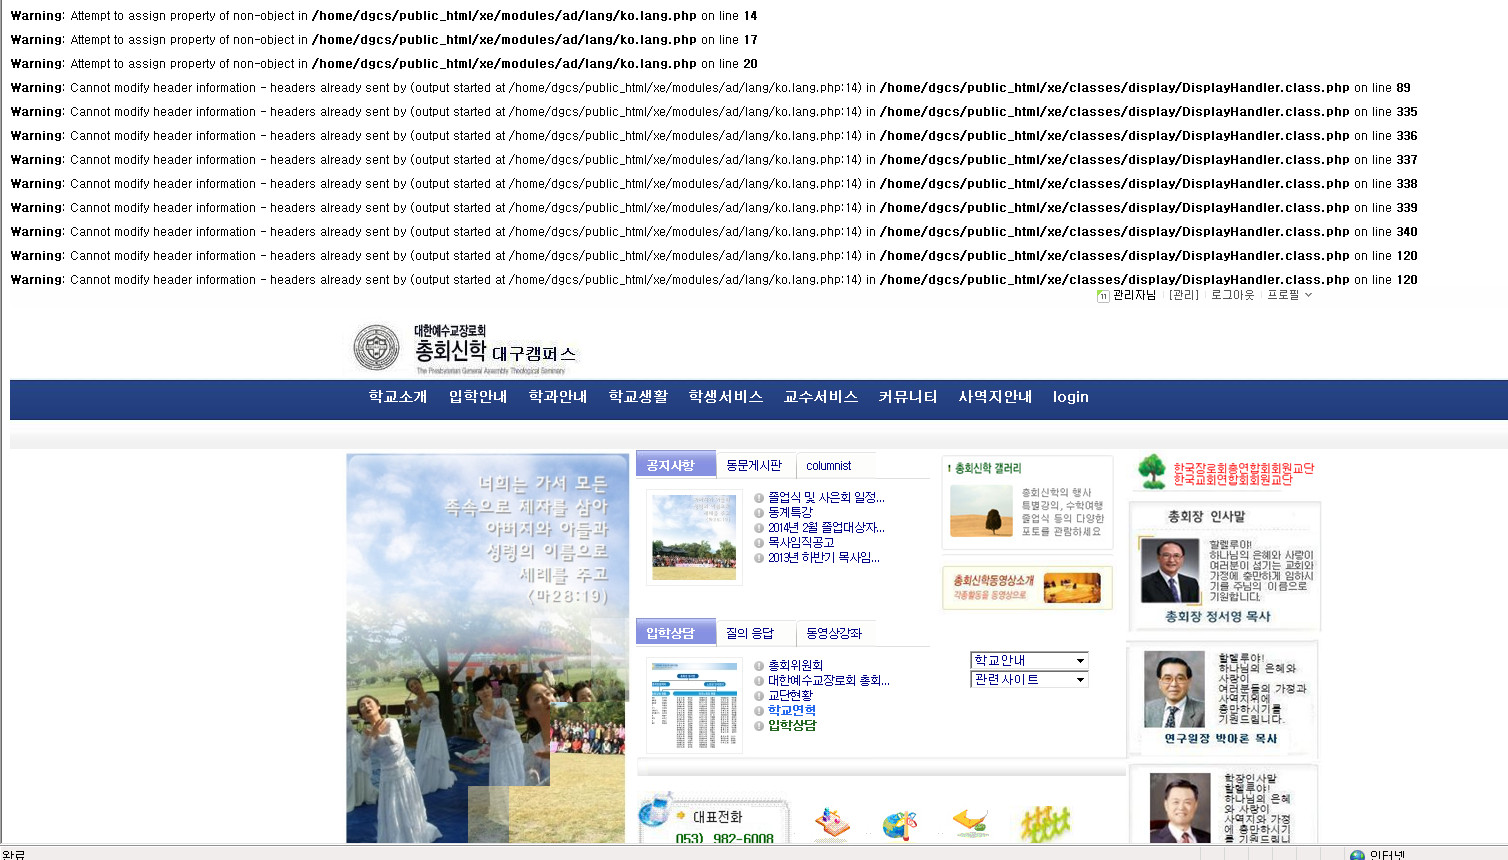1508x860 pixels.
Task: Click the small '11' badge beside 관리자님
Action: pos(1103,296)
